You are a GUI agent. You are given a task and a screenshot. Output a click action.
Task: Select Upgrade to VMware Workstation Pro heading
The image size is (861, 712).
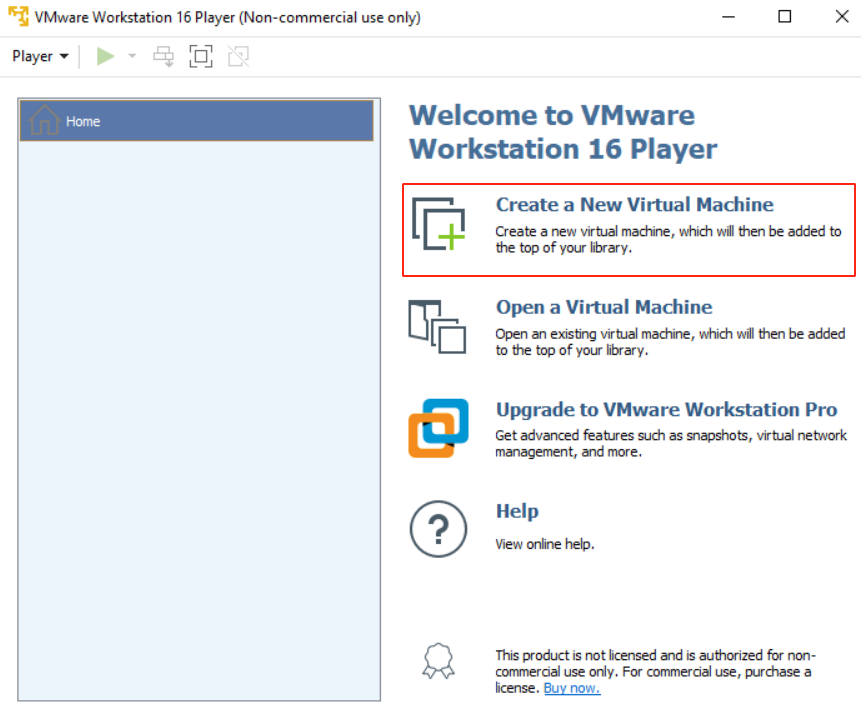click(666, 410)
